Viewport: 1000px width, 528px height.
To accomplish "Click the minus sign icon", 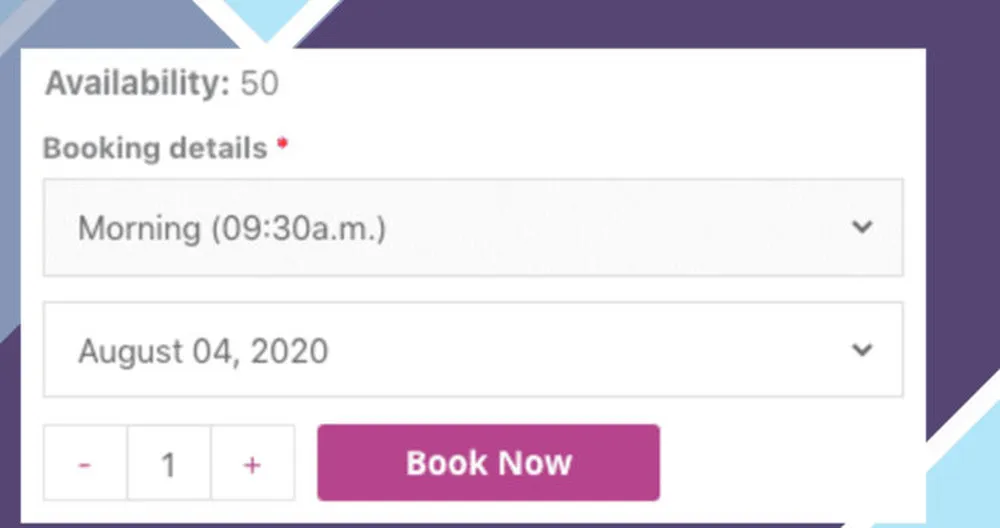I will click(x=85, y=464).
